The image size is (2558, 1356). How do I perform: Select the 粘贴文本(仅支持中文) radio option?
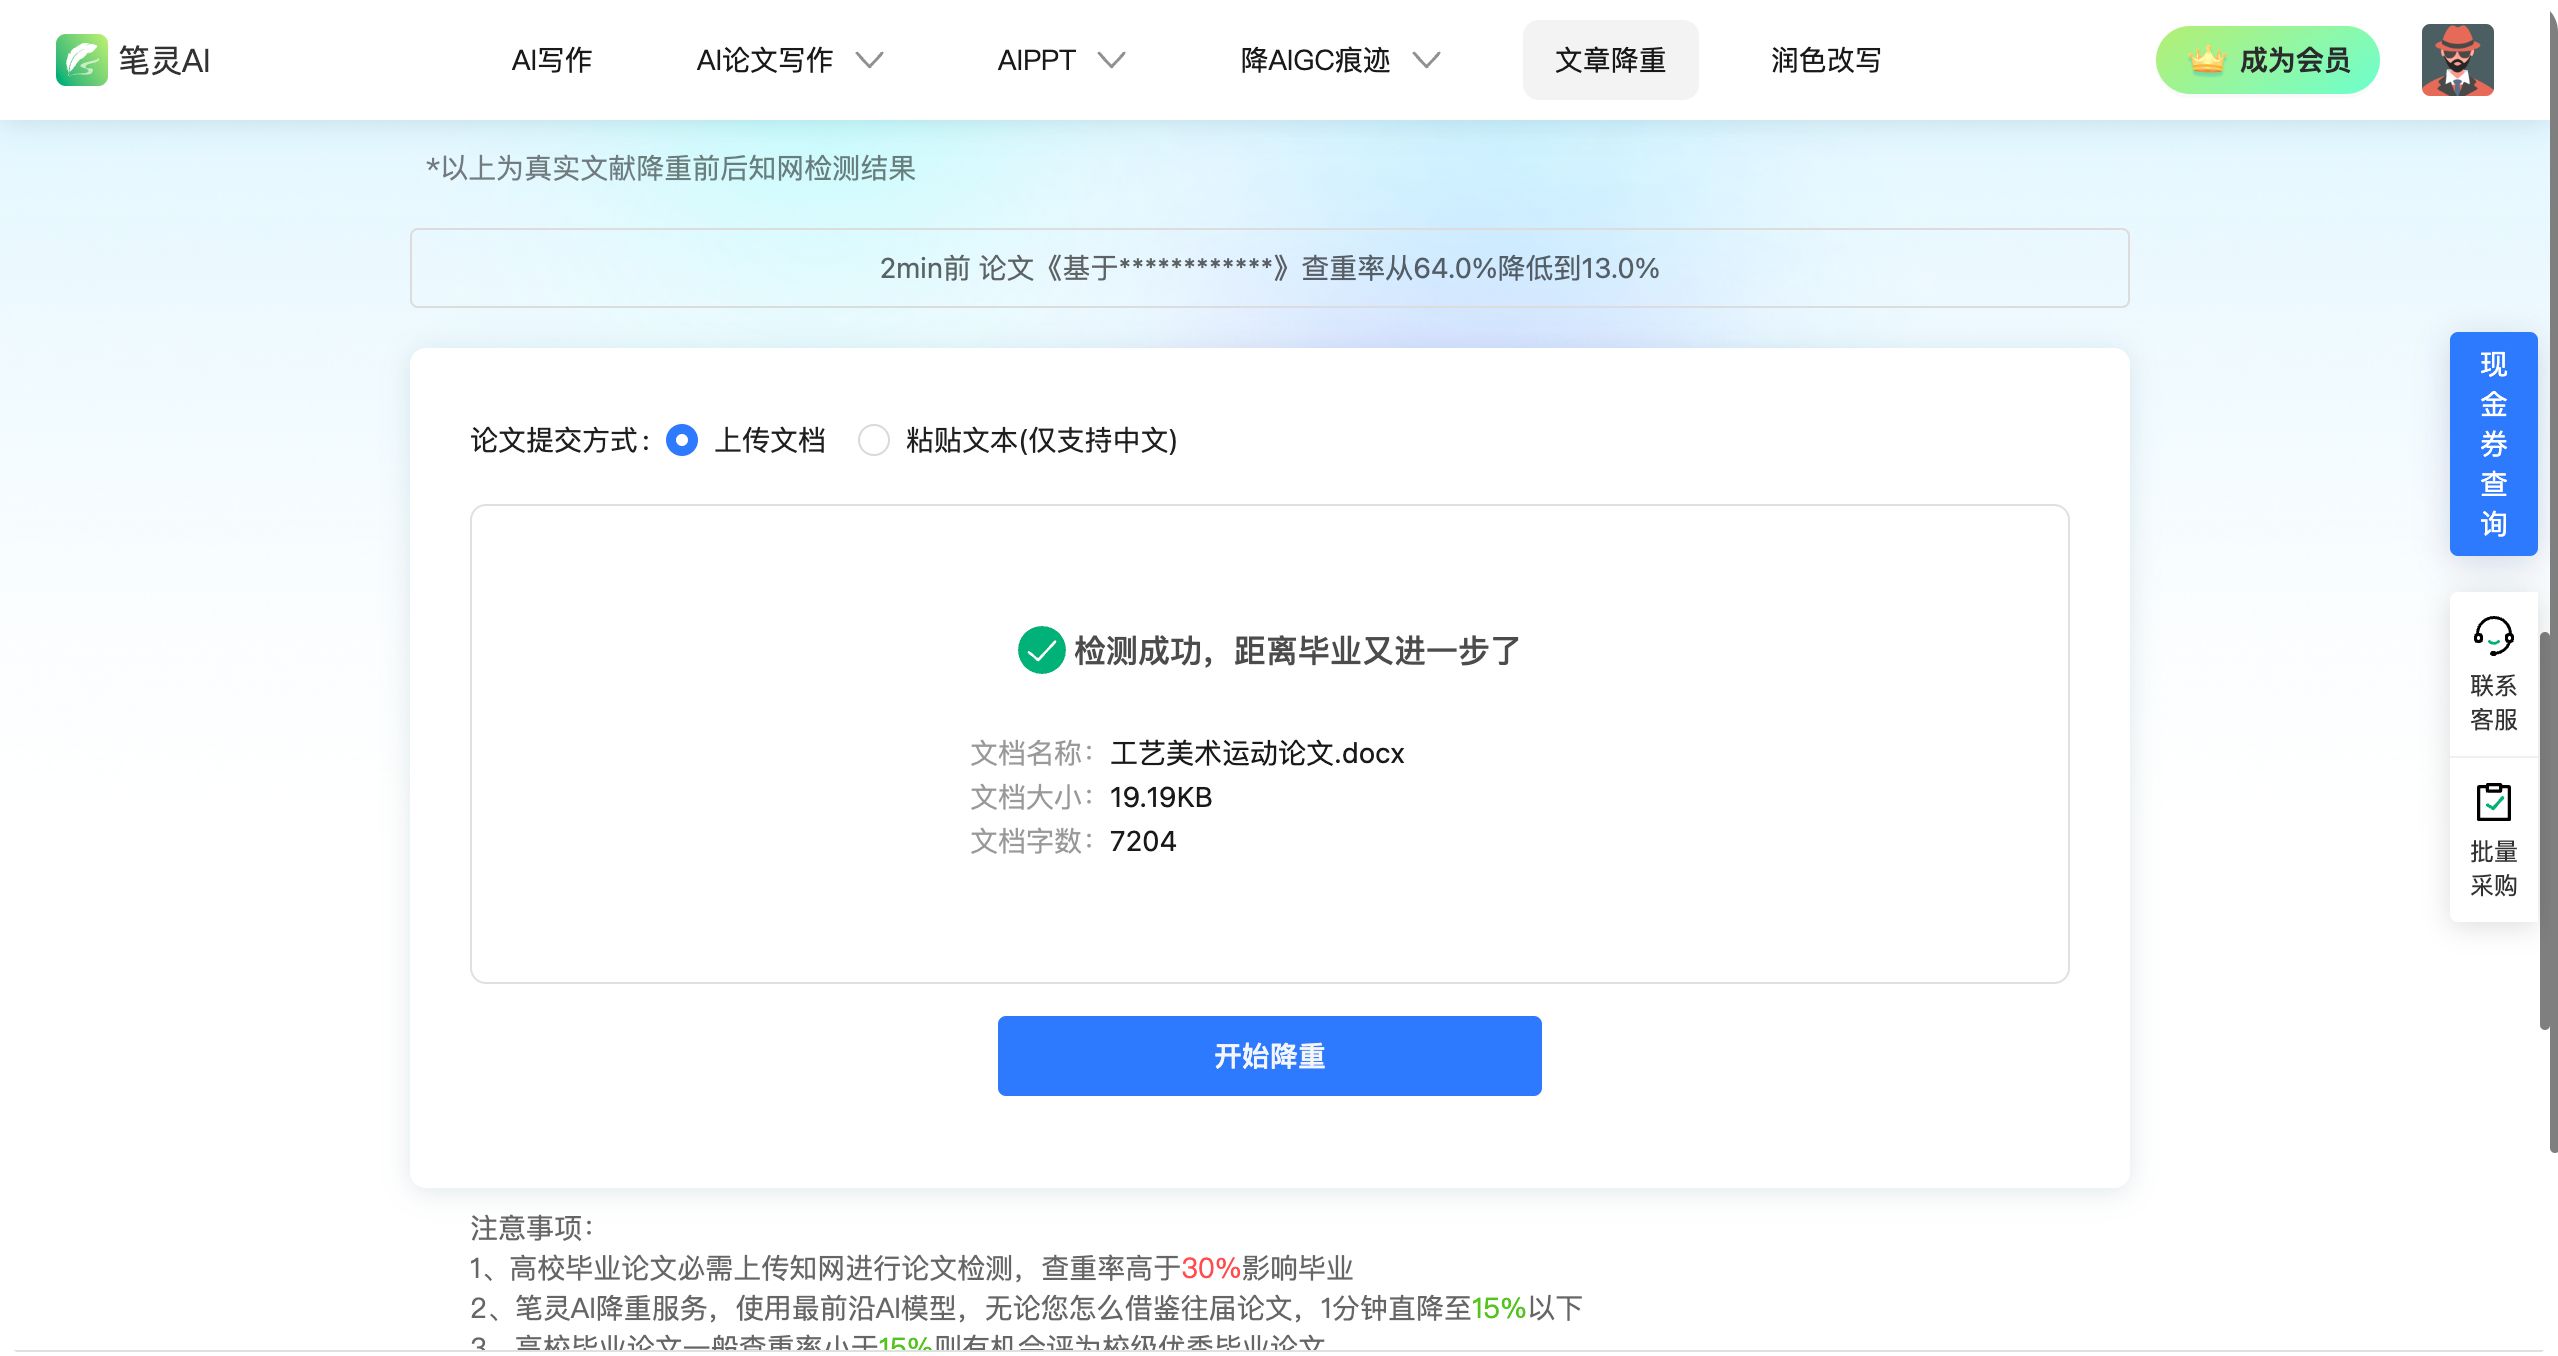point(874,440)
